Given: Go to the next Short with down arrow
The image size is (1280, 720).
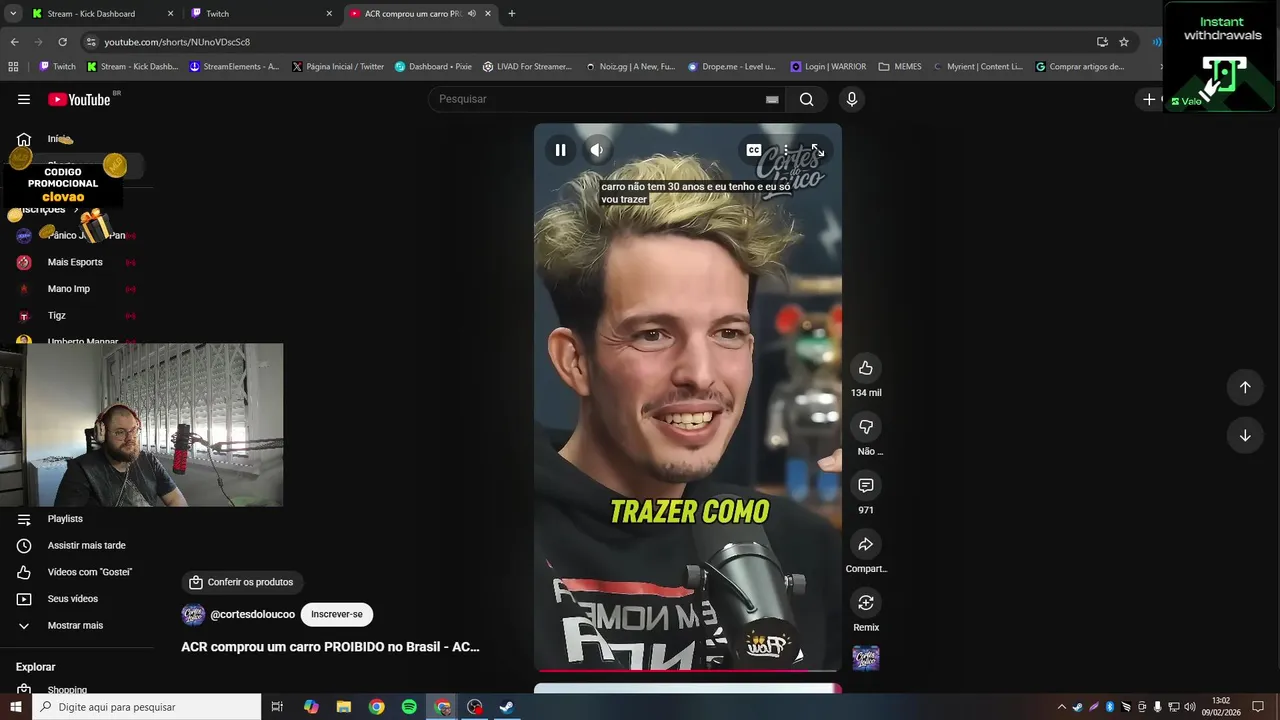Looking at the screenshot, I should coord(1245,435).
